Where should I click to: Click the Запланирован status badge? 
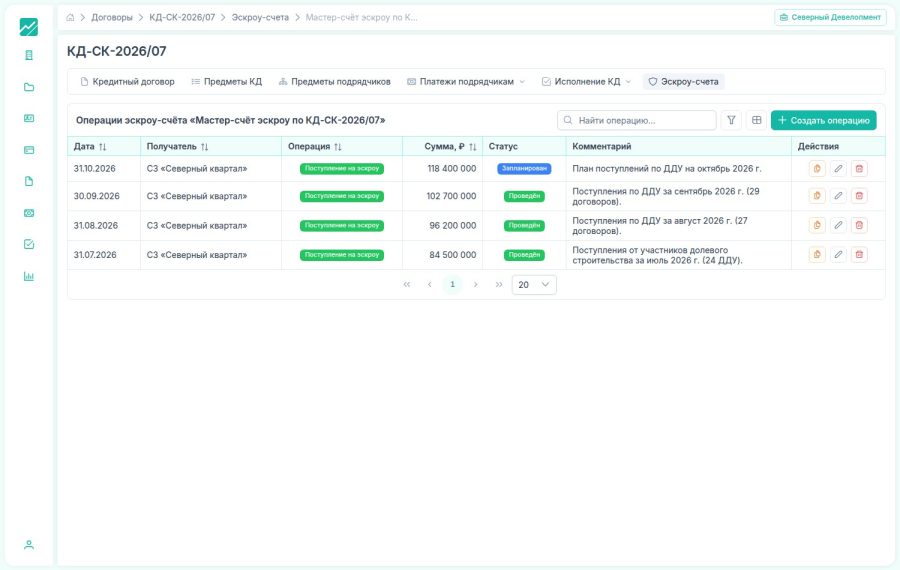point(524,169)
